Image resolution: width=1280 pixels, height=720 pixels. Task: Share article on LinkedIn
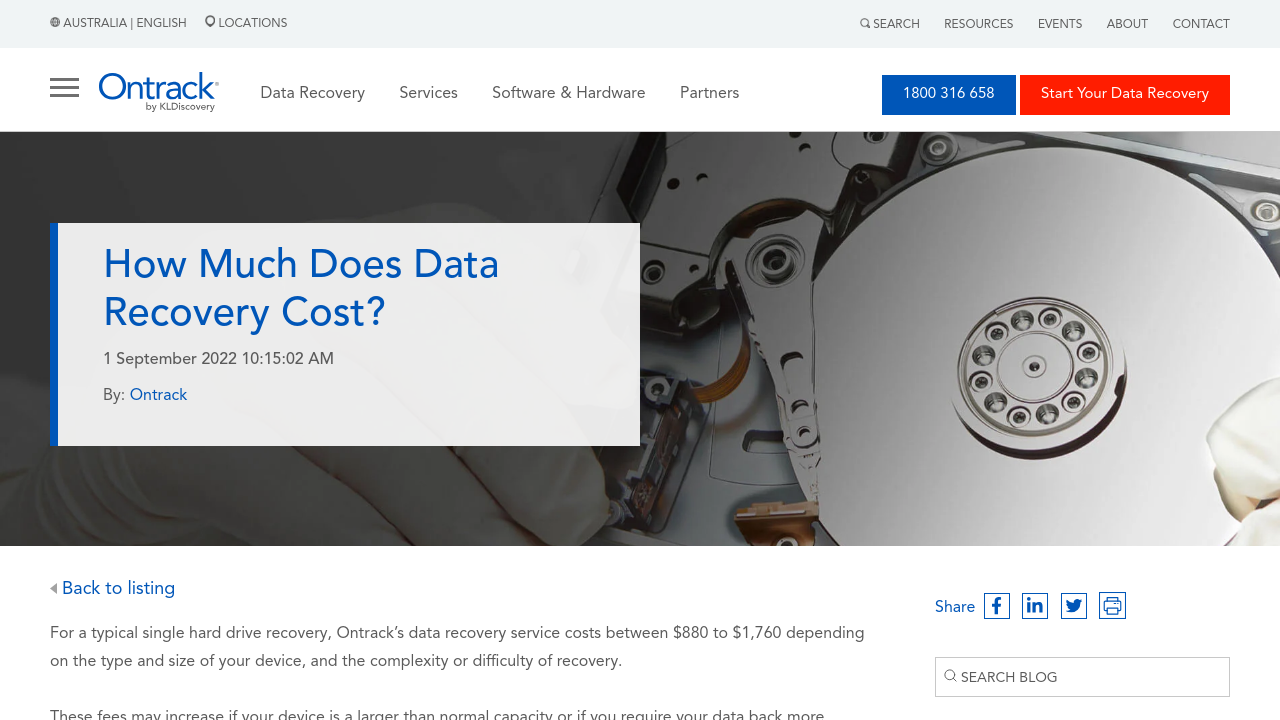coord(1034,606)
